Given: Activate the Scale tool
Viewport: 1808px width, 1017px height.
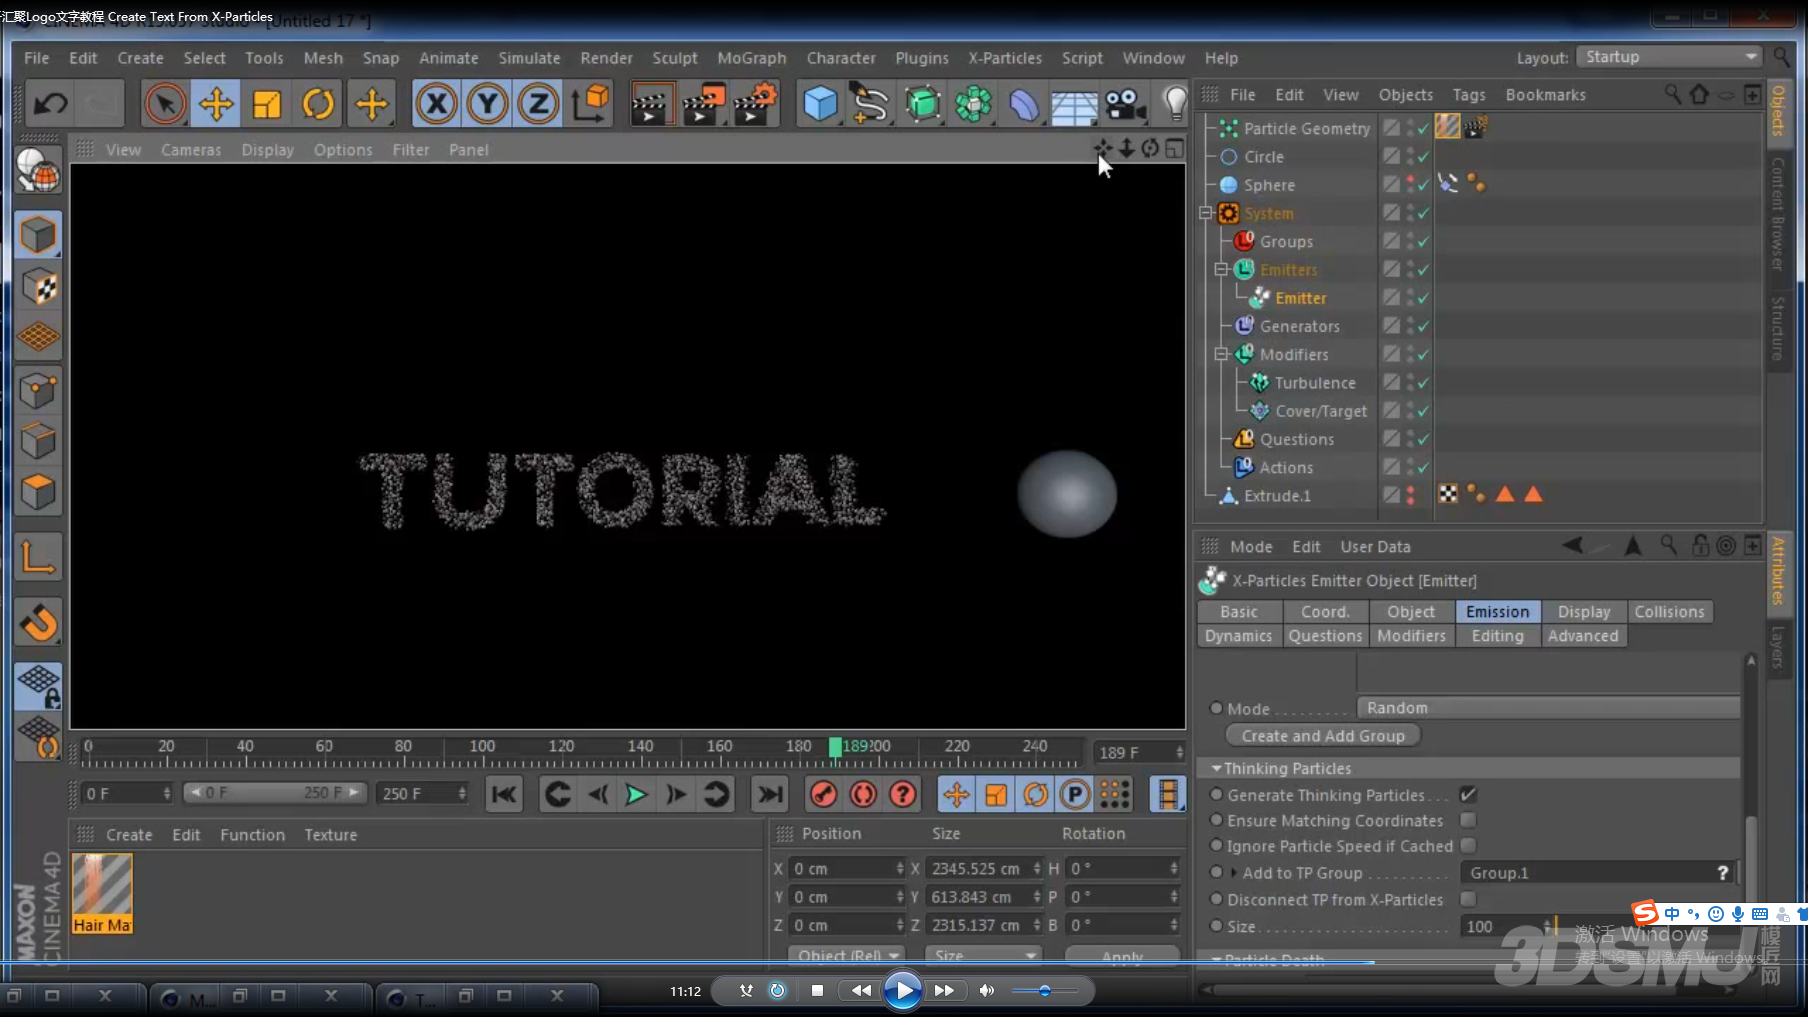Looking at the screenshot, I should 267,103.
